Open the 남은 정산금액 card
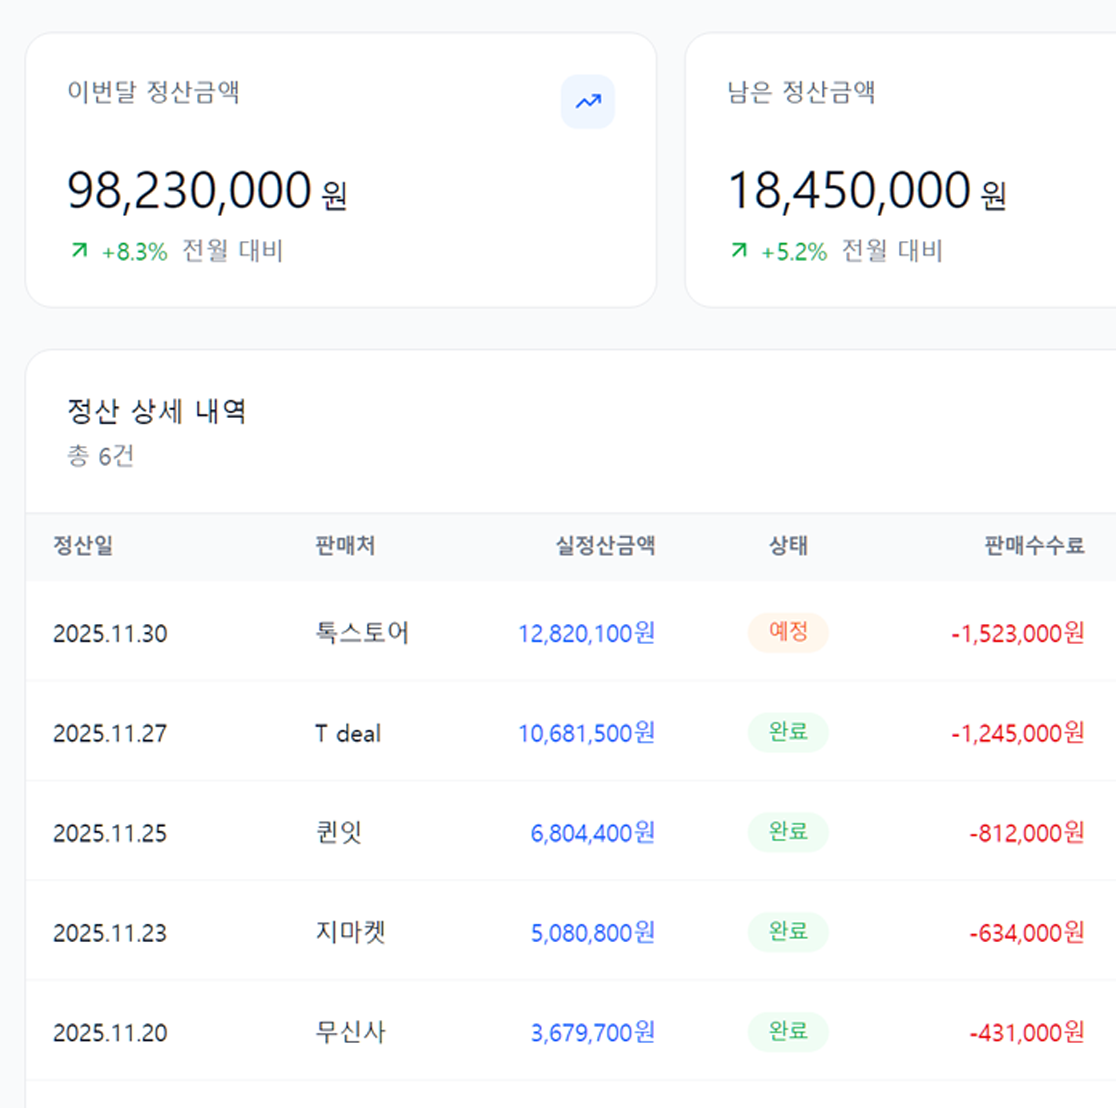 900,170
